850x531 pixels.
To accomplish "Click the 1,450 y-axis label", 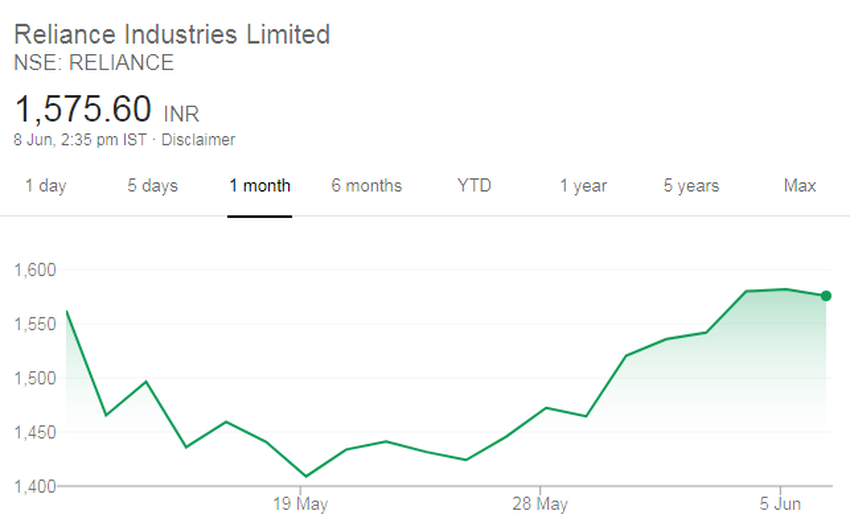I will 35,432.
